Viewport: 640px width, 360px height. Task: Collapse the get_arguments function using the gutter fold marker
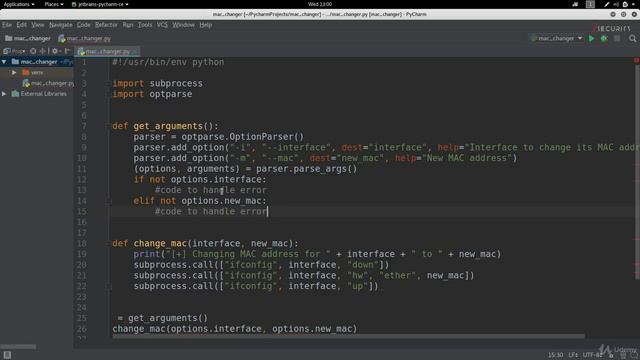[x=109, y=126]
